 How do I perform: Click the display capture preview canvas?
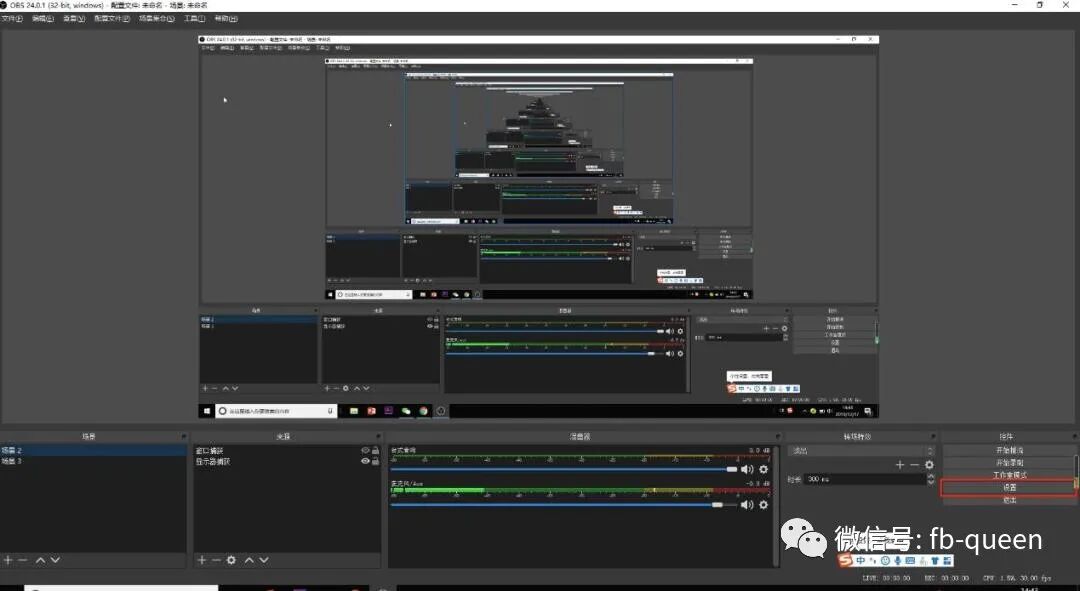539,226
